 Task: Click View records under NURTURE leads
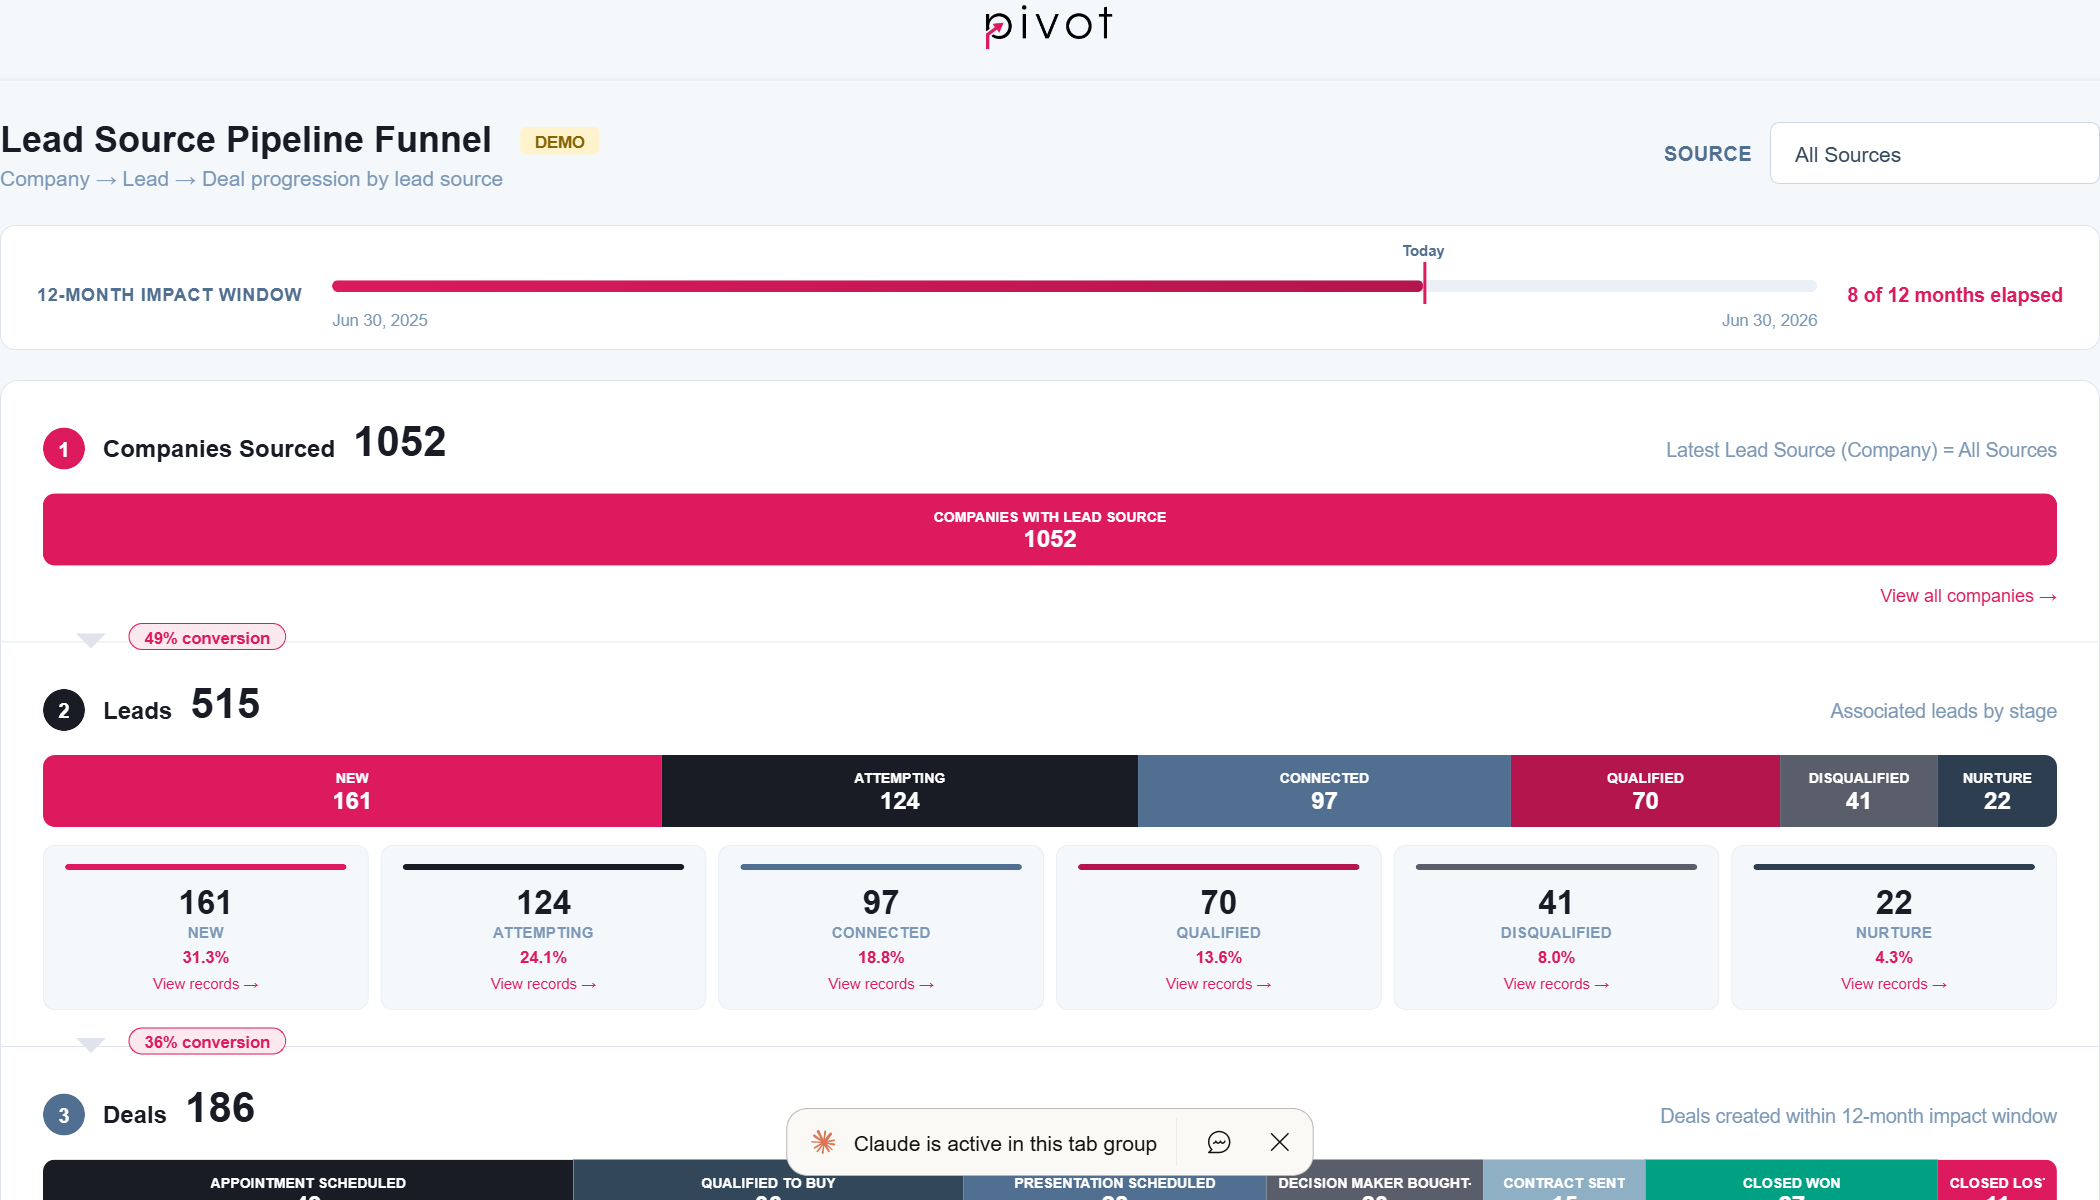pos(1893,983)
